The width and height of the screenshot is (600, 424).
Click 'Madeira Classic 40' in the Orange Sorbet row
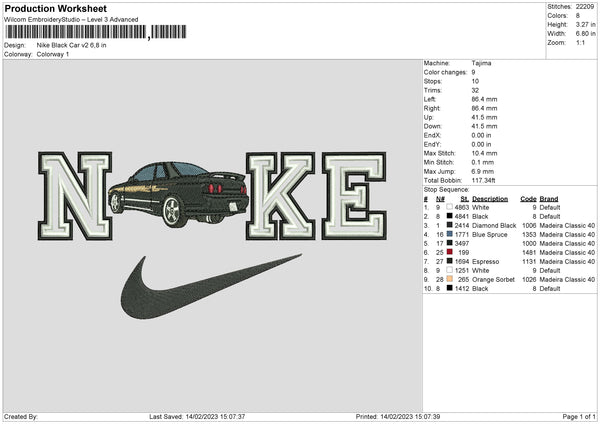pos(567,279)
